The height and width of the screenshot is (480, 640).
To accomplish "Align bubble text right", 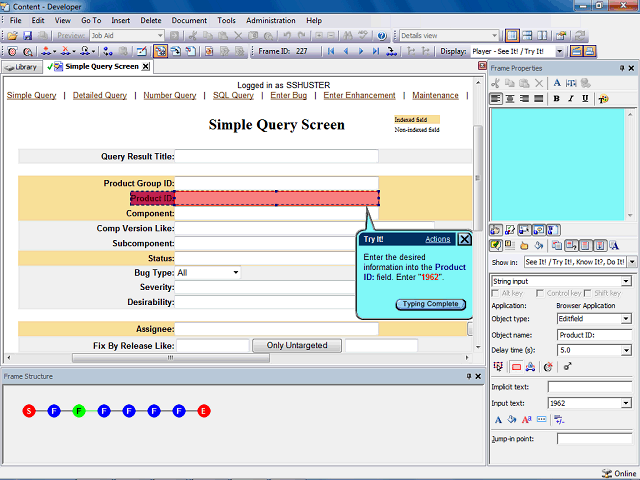I will 524,99.
